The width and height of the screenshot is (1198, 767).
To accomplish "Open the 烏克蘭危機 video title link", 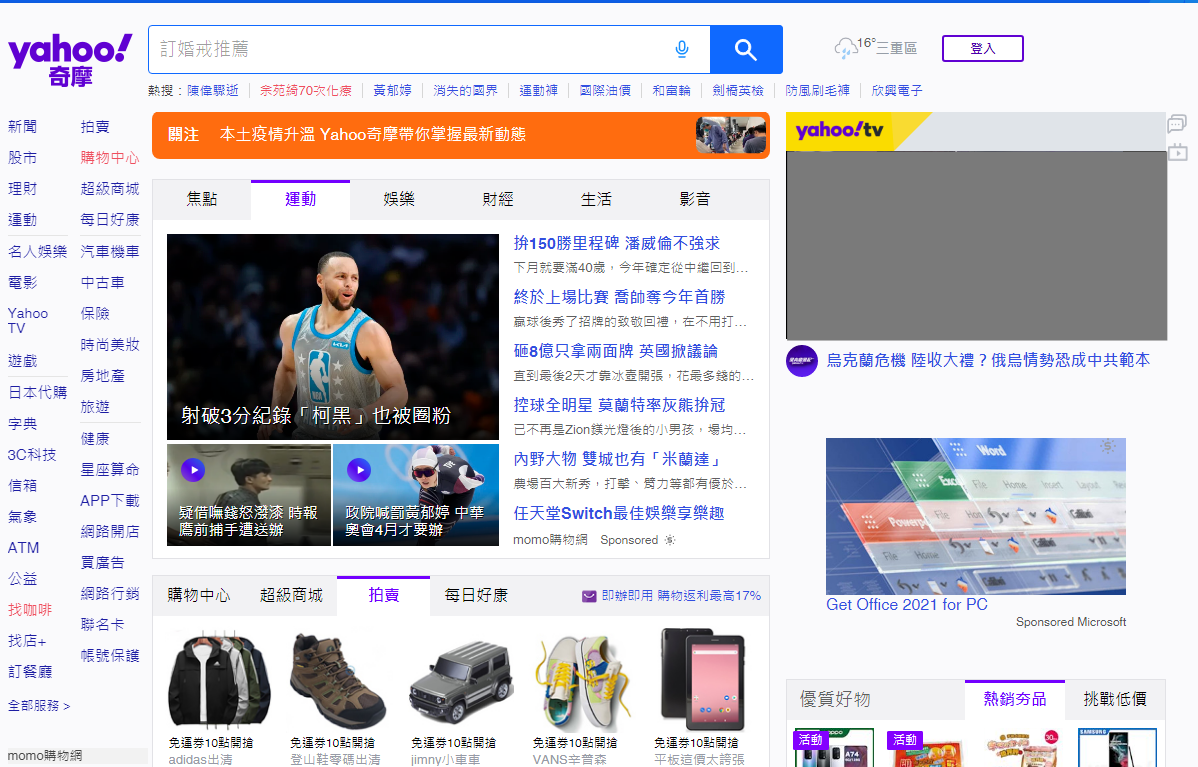I will tap(988, 361).
